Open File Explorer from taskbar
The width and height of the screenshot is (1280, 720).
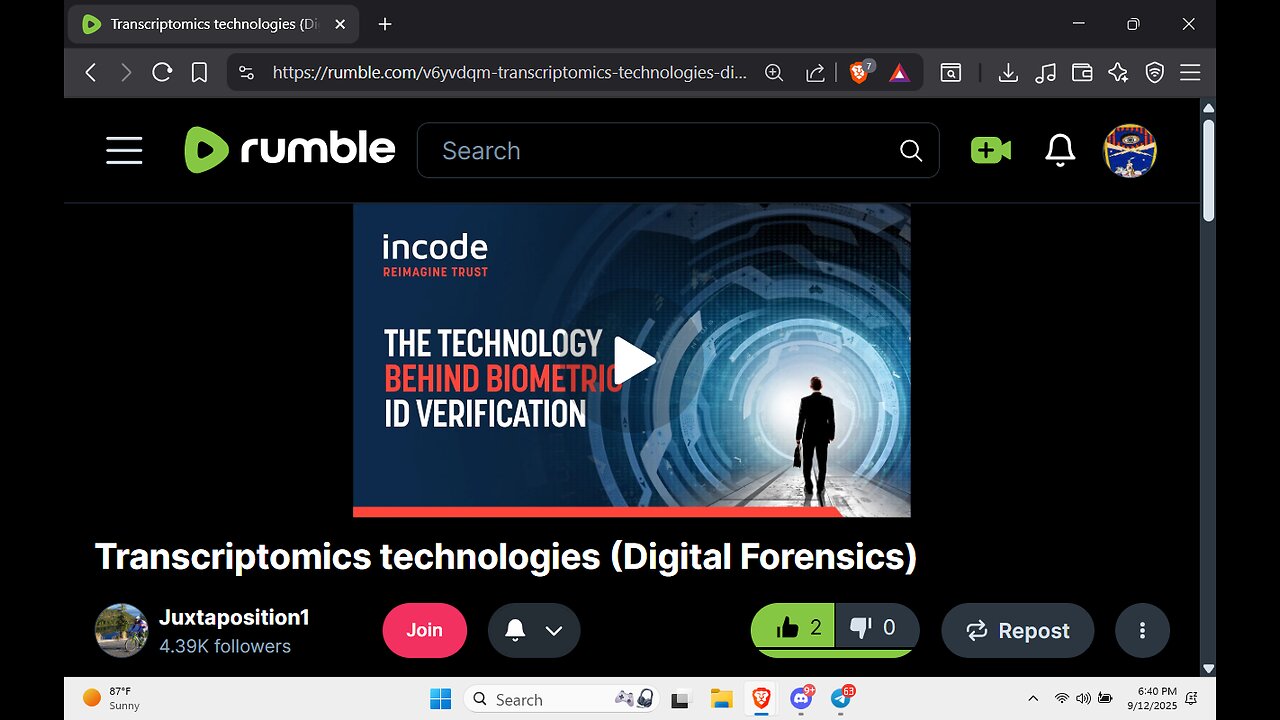721,699
